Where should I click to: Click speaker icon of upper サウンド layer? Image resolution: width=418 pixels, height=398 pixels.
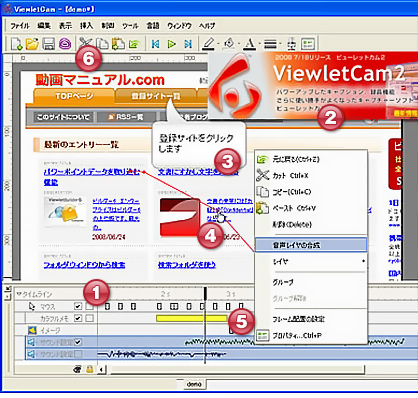(32, 342)
